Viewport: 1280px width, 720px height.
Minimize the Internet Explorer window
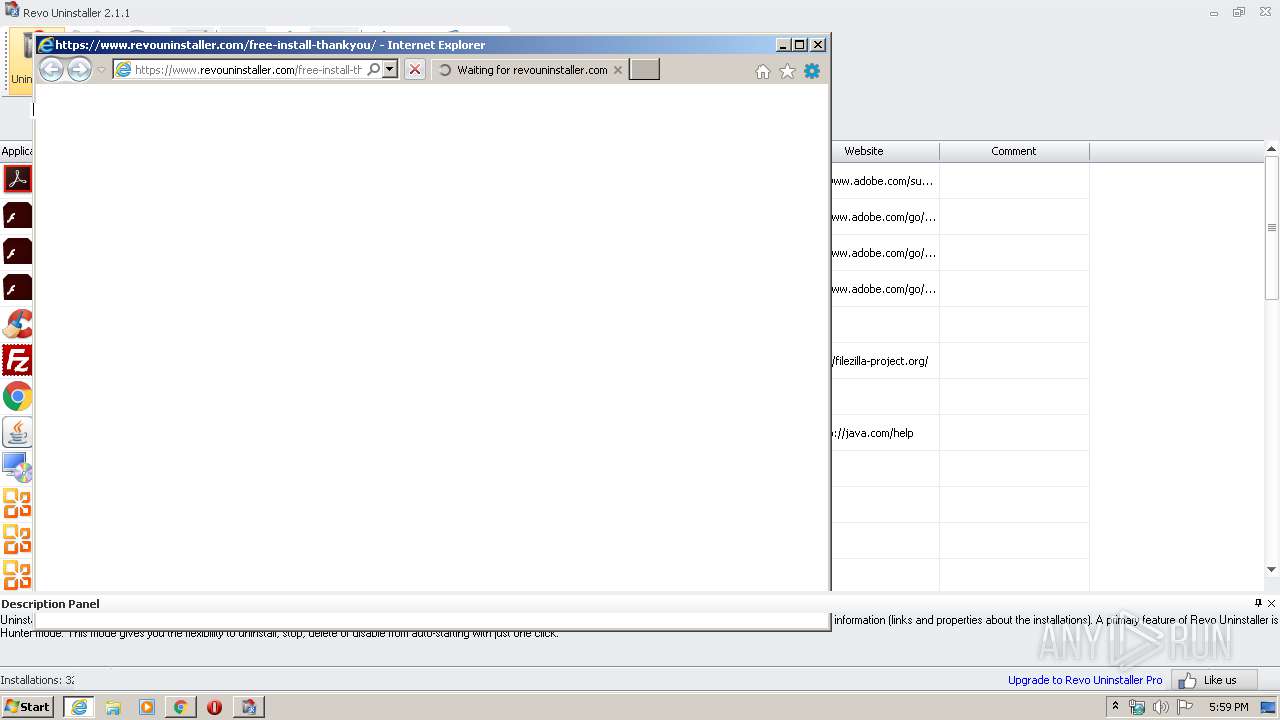tap(783, 45)
